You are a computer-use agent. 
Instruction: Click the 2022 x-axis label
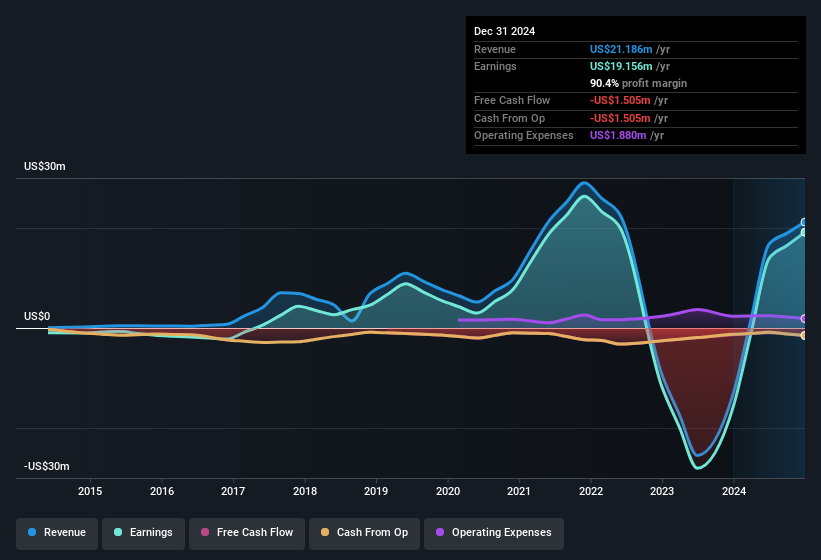click(591, 491)
